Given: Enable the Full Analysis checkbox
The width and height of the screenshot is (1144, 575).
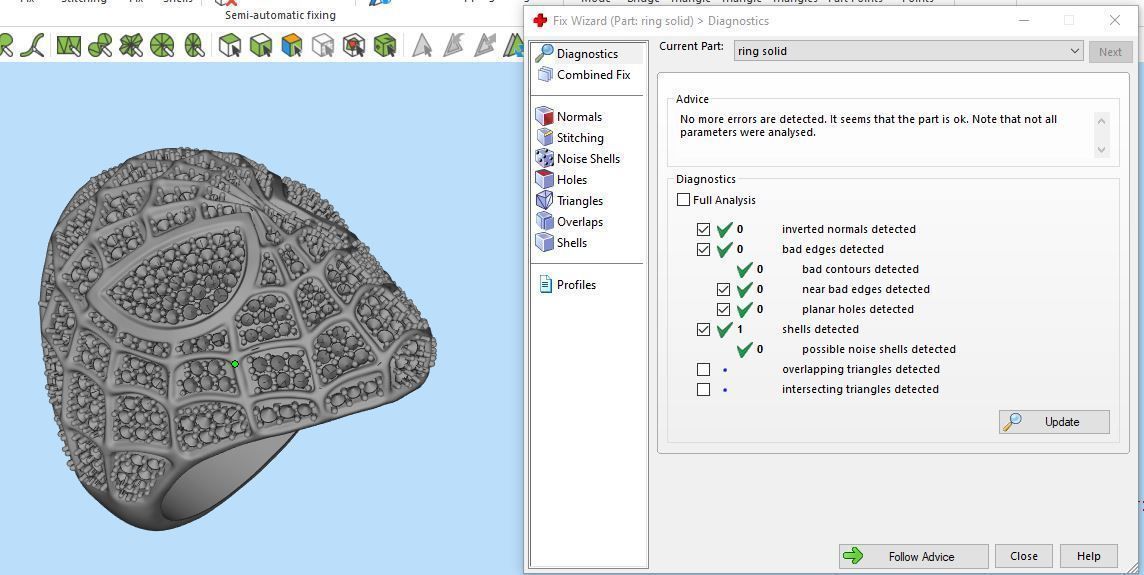Looking at the screenshot, I should click(x=684, y=200).
